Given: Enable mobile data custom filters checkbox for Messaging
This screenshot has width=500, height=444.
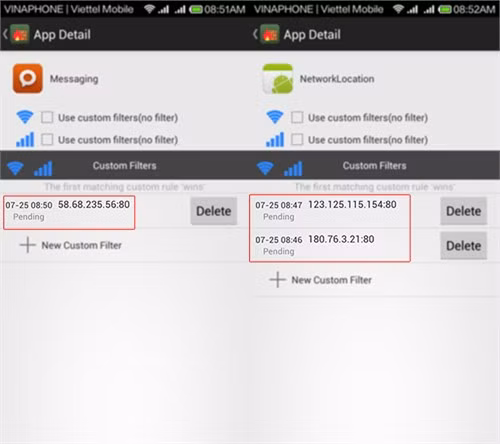Looking at the screenshot, I should (47, 139).
